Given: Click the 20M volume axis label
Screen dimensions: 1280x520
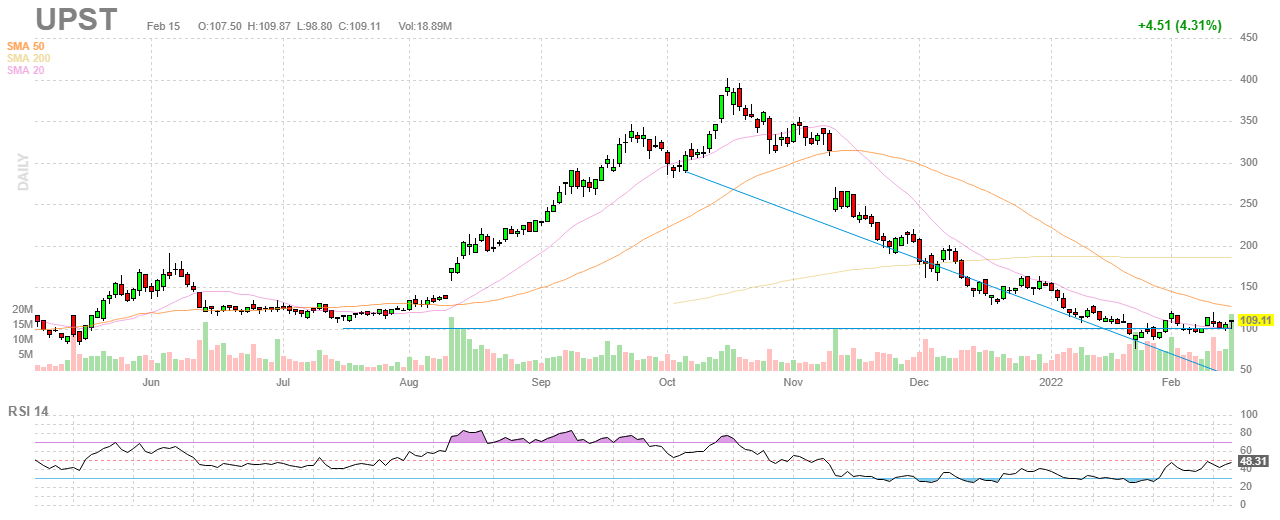Looking at the screenshot, I should tap(21, 310).
